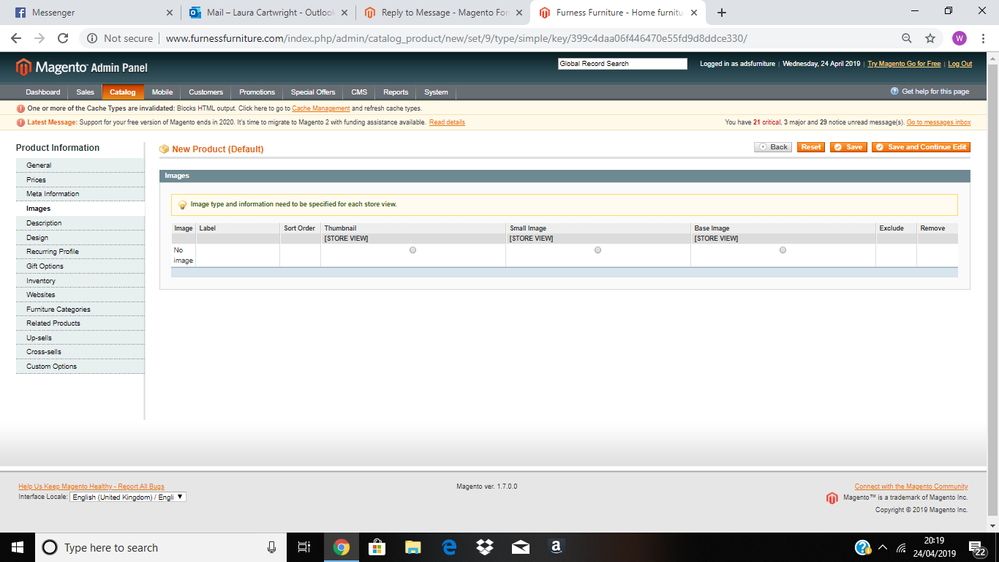Click the browser address bar URL
Screen dimensions: 999x562
tap(456, 38)
